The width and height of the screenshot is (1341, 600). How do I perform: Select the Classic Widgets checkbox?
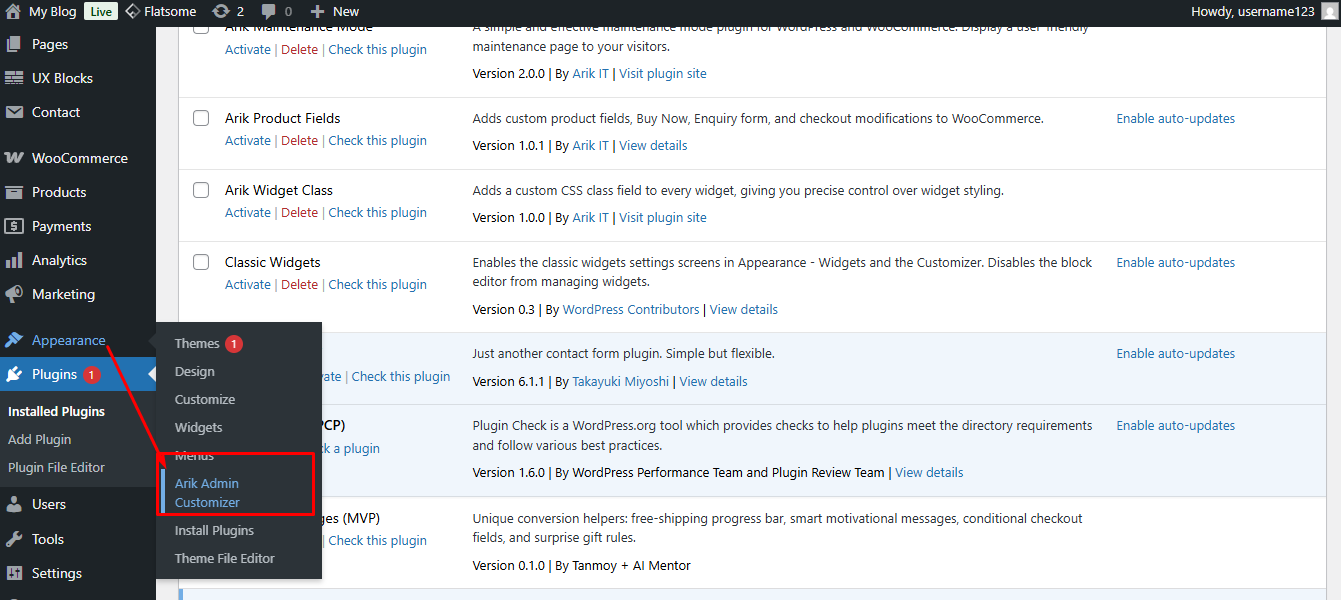(201, 262)
